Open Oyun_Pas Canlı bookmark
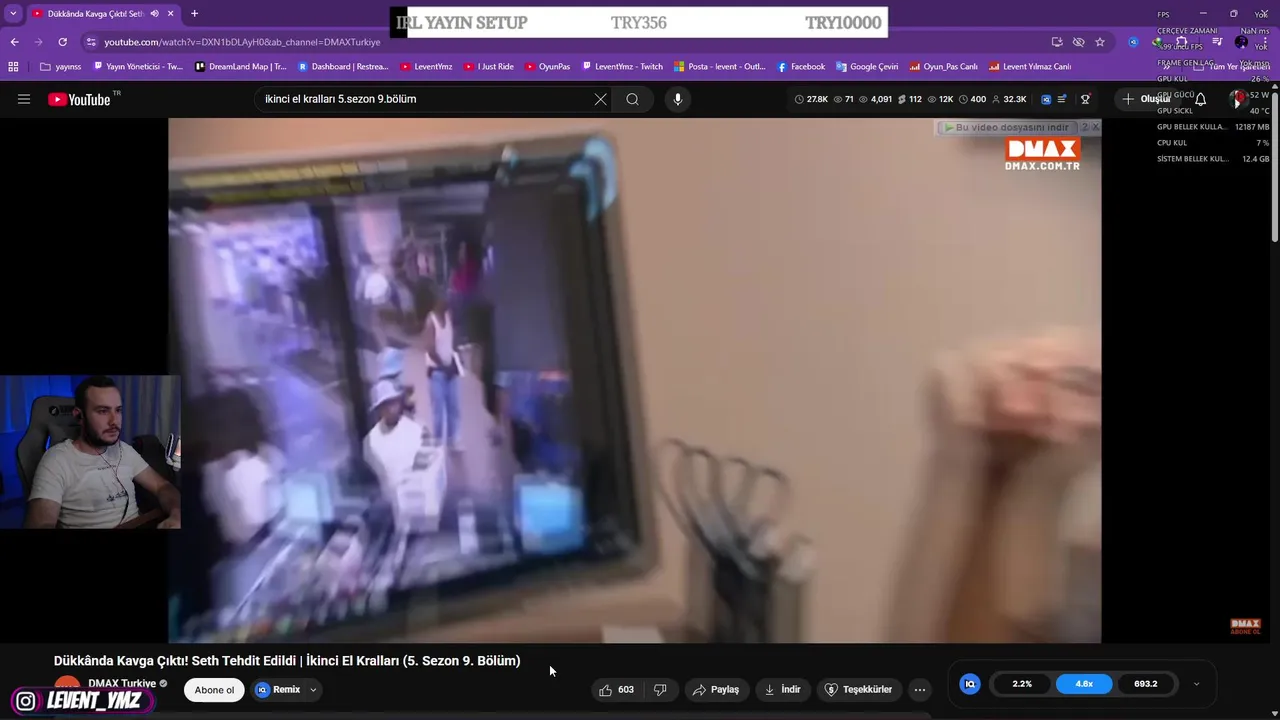 coord(943,67)
